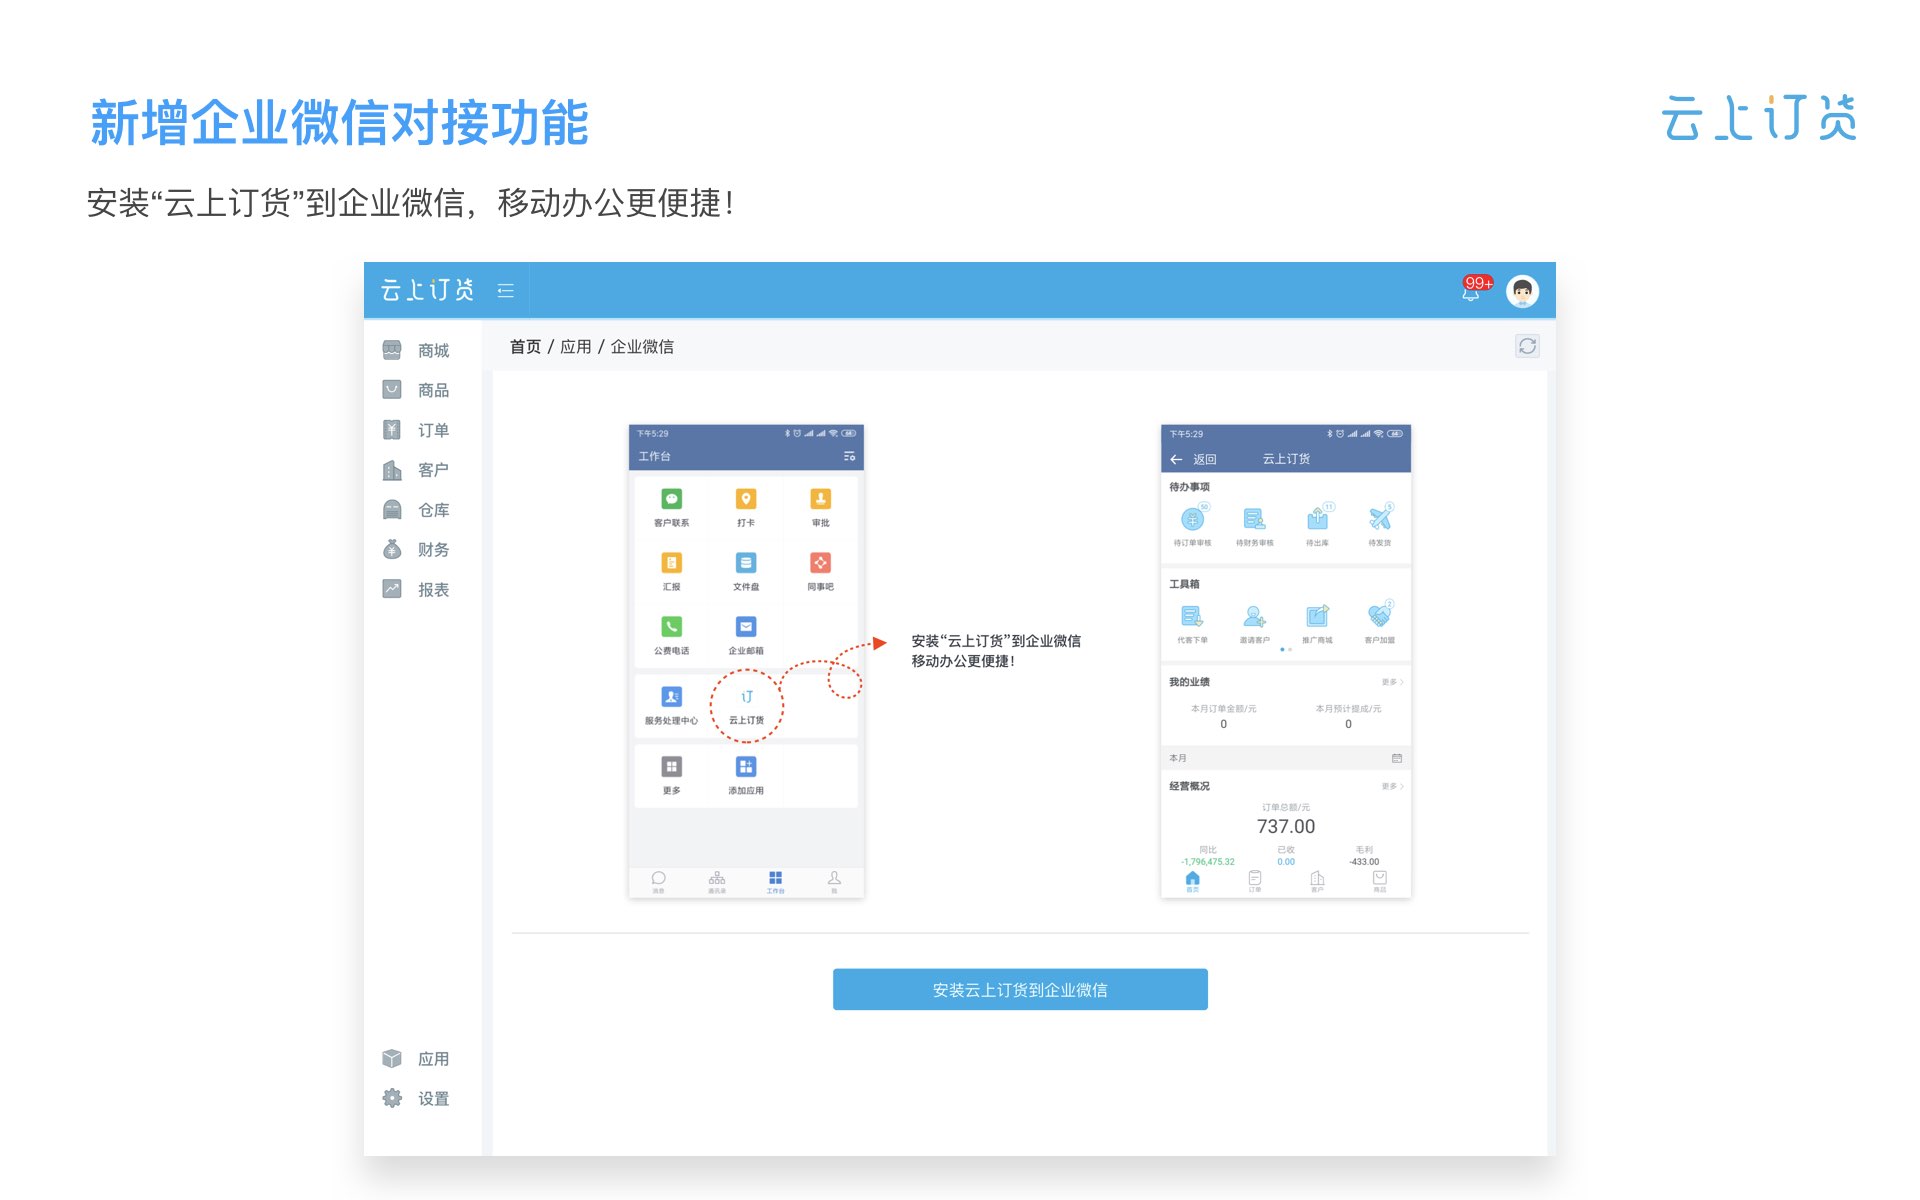Switch to 客户 bottom tab in right phone
The image size is (1920, 1200).
(x=1317, y=881)
